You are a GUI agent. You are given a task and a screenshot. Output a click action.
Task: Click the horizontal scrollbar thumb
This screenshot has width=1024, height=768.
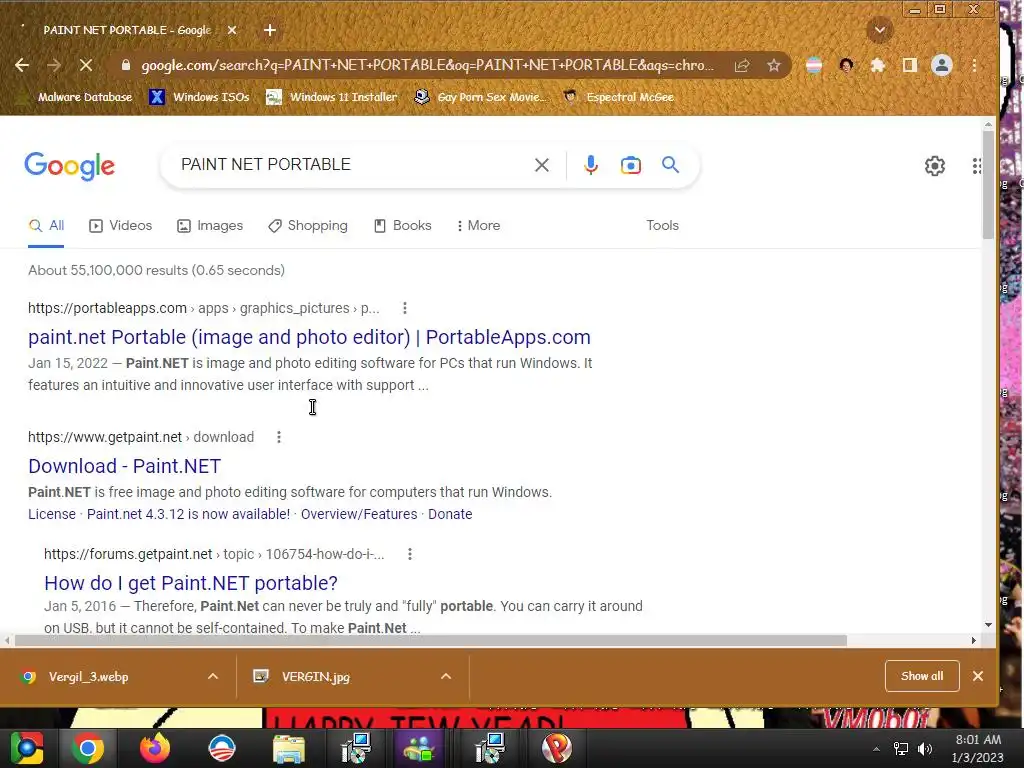click(431, 641)
